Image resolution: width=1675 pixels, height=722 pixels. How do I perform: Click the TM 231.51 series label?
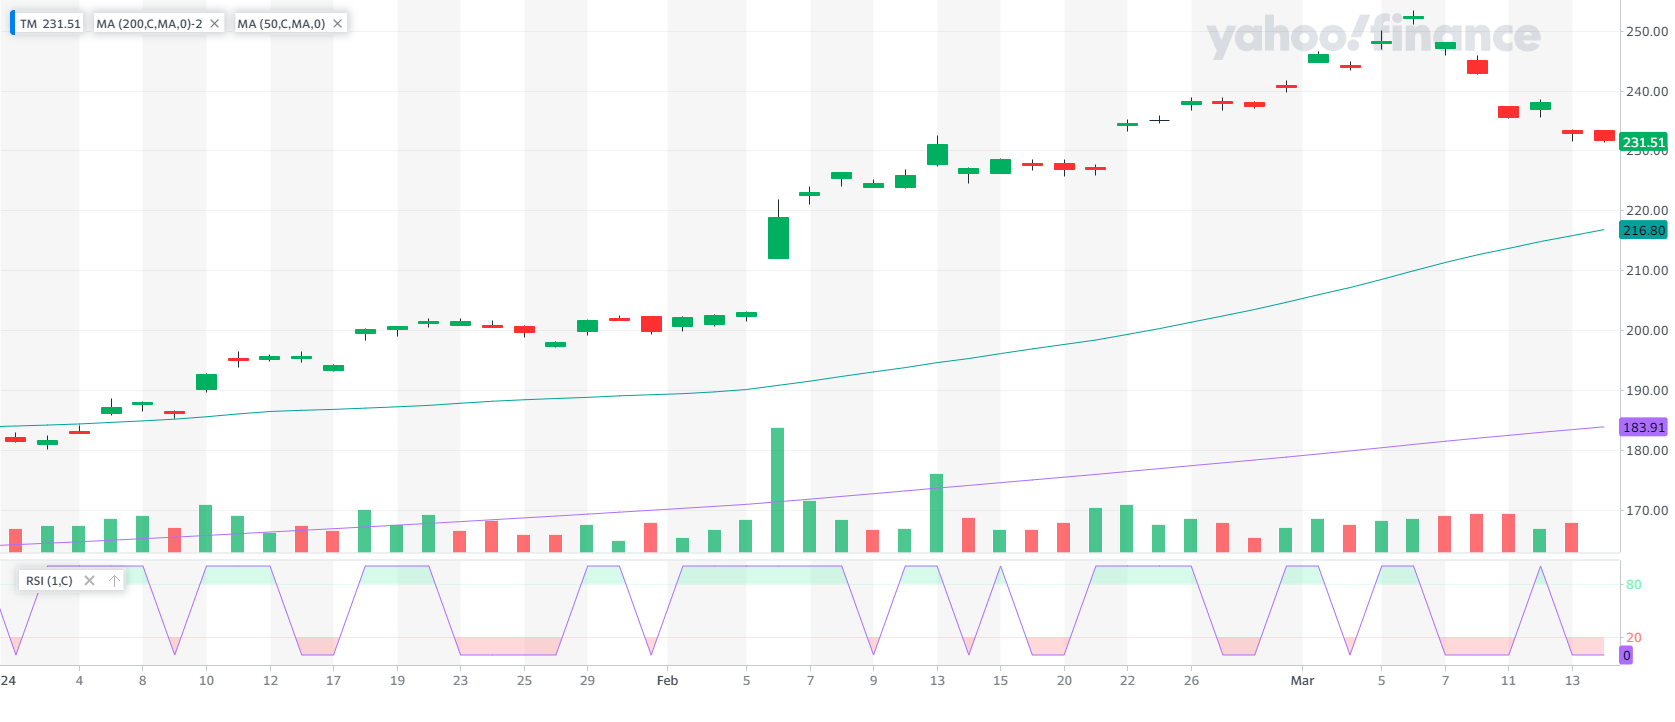(x=50, y=23)
